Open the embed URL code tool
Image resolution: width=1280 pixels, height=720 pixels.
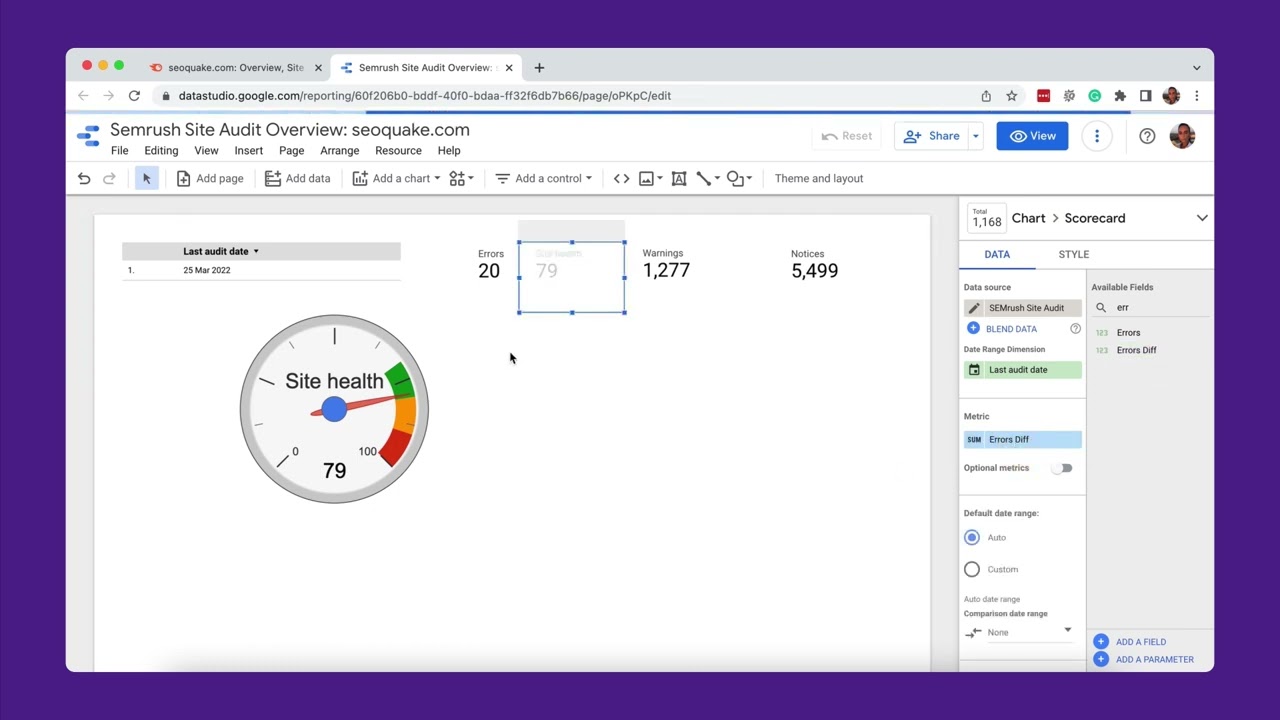[621, 178]
